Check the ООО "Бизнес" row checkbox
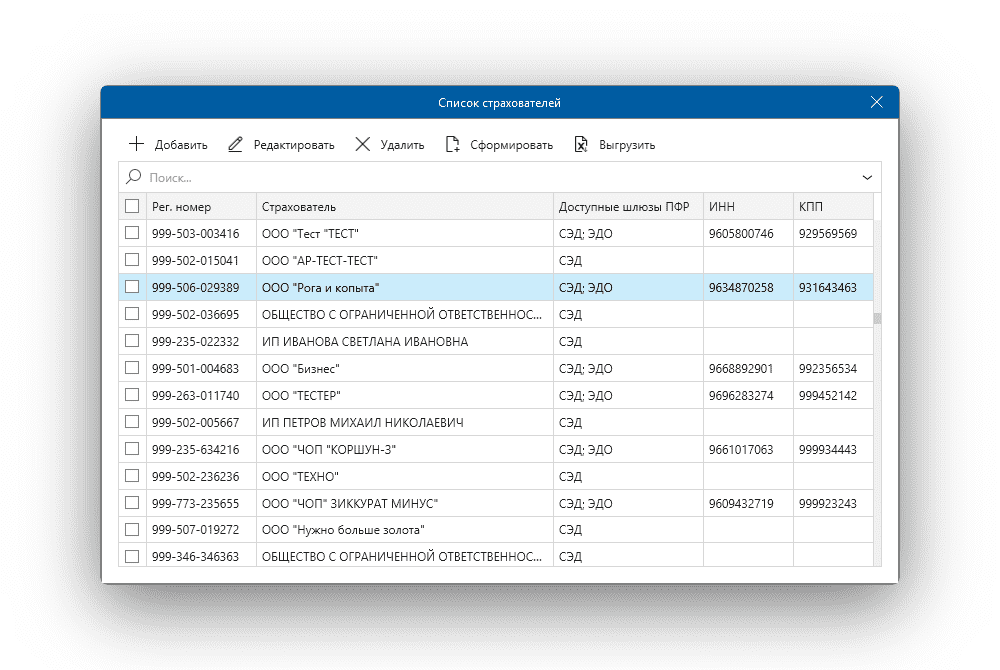This screenshot has width=1000, height=670. [x=132, y=368]
